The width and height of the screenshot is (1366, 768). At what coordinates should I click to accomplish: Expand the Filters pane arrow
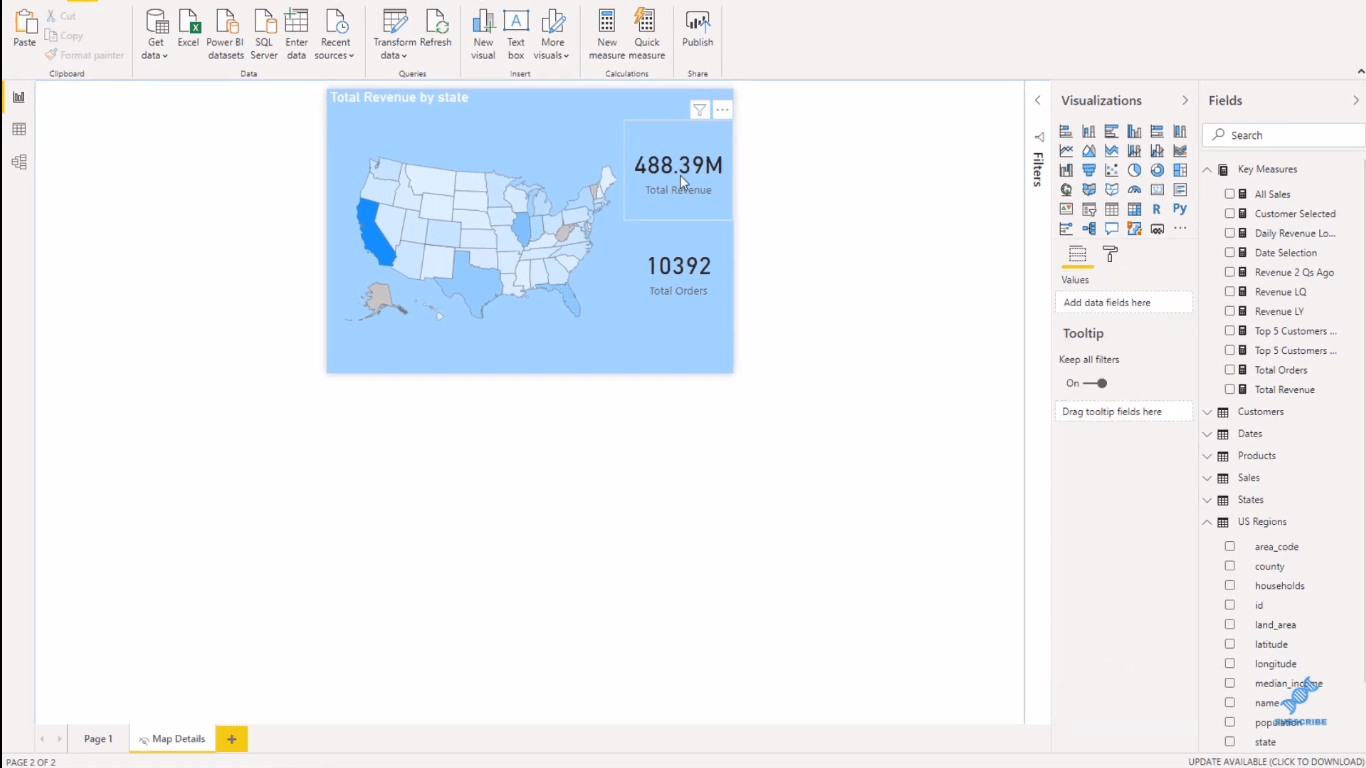tap(1037, 100)
